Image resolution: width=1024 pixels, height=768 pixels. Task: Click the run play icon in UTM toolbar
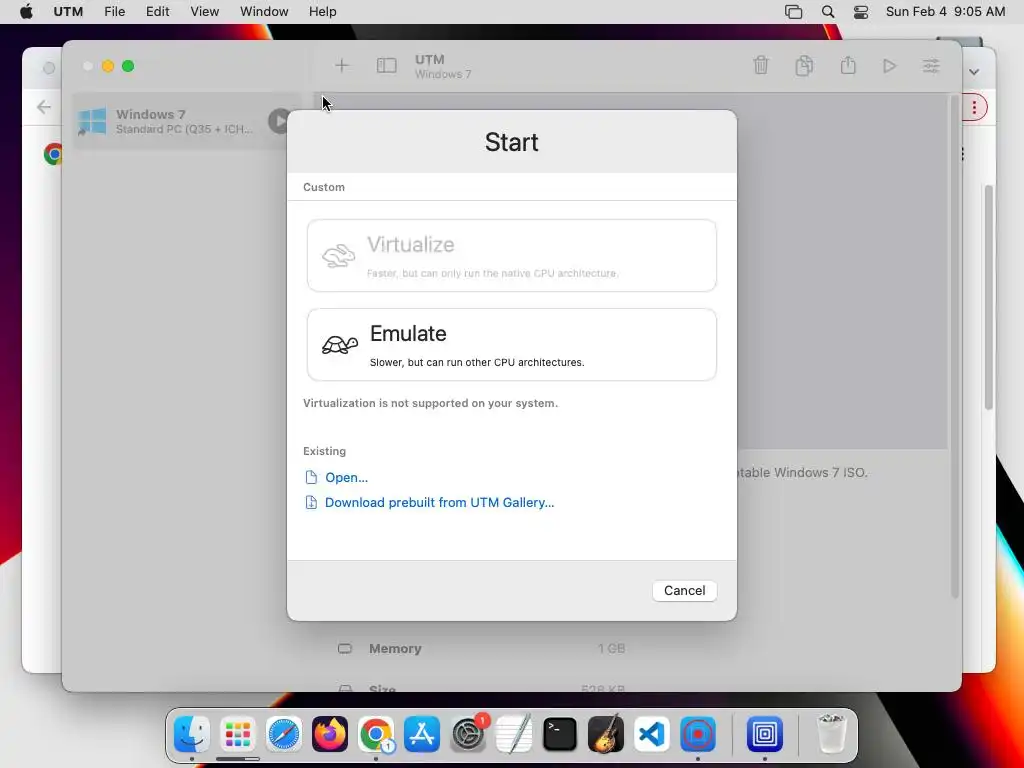889,65
